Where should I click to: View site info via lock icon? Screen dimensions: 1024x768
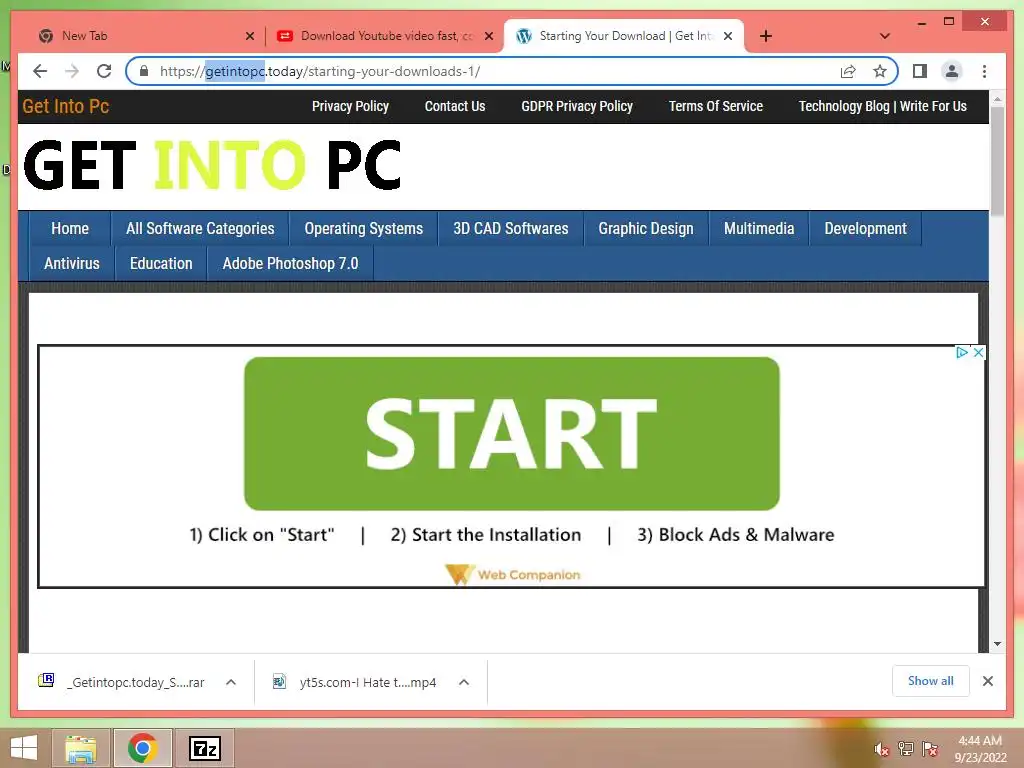pyautogui.click(x=144, y=71)
